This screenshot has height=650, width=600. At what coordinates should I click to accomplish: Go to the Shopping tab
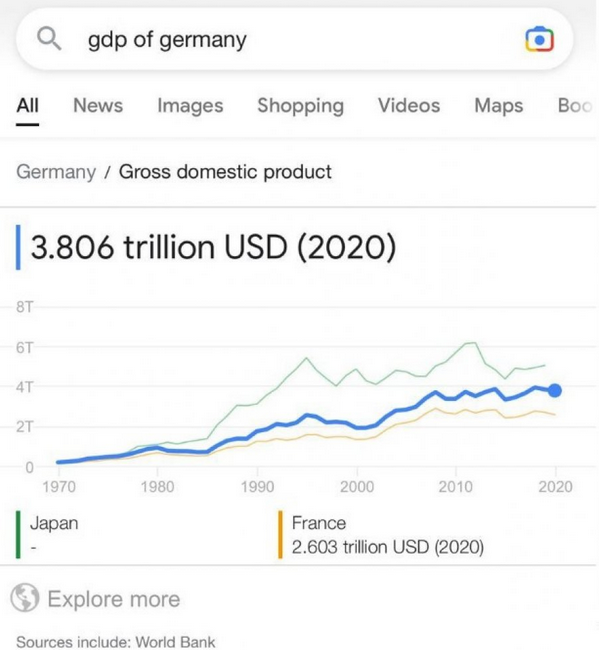point(300,106)
